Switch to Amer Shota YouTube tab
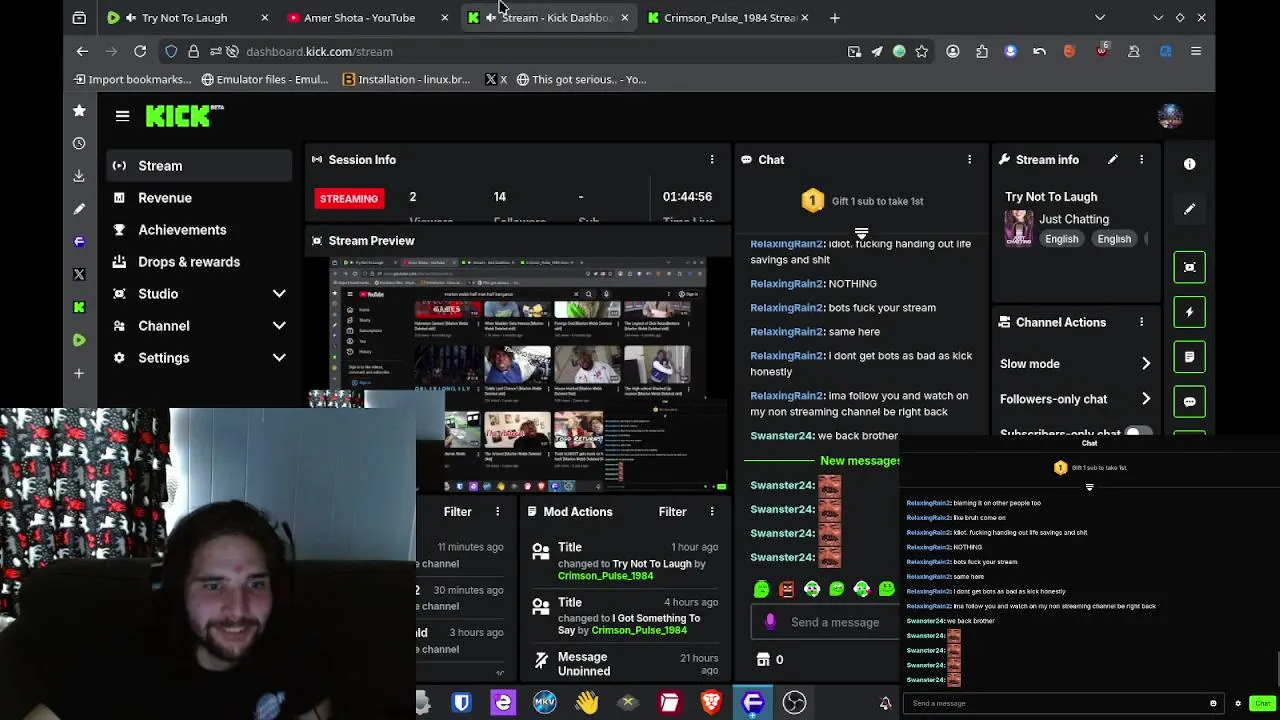This screenshot has width=1280, height=720. (365, 17)
